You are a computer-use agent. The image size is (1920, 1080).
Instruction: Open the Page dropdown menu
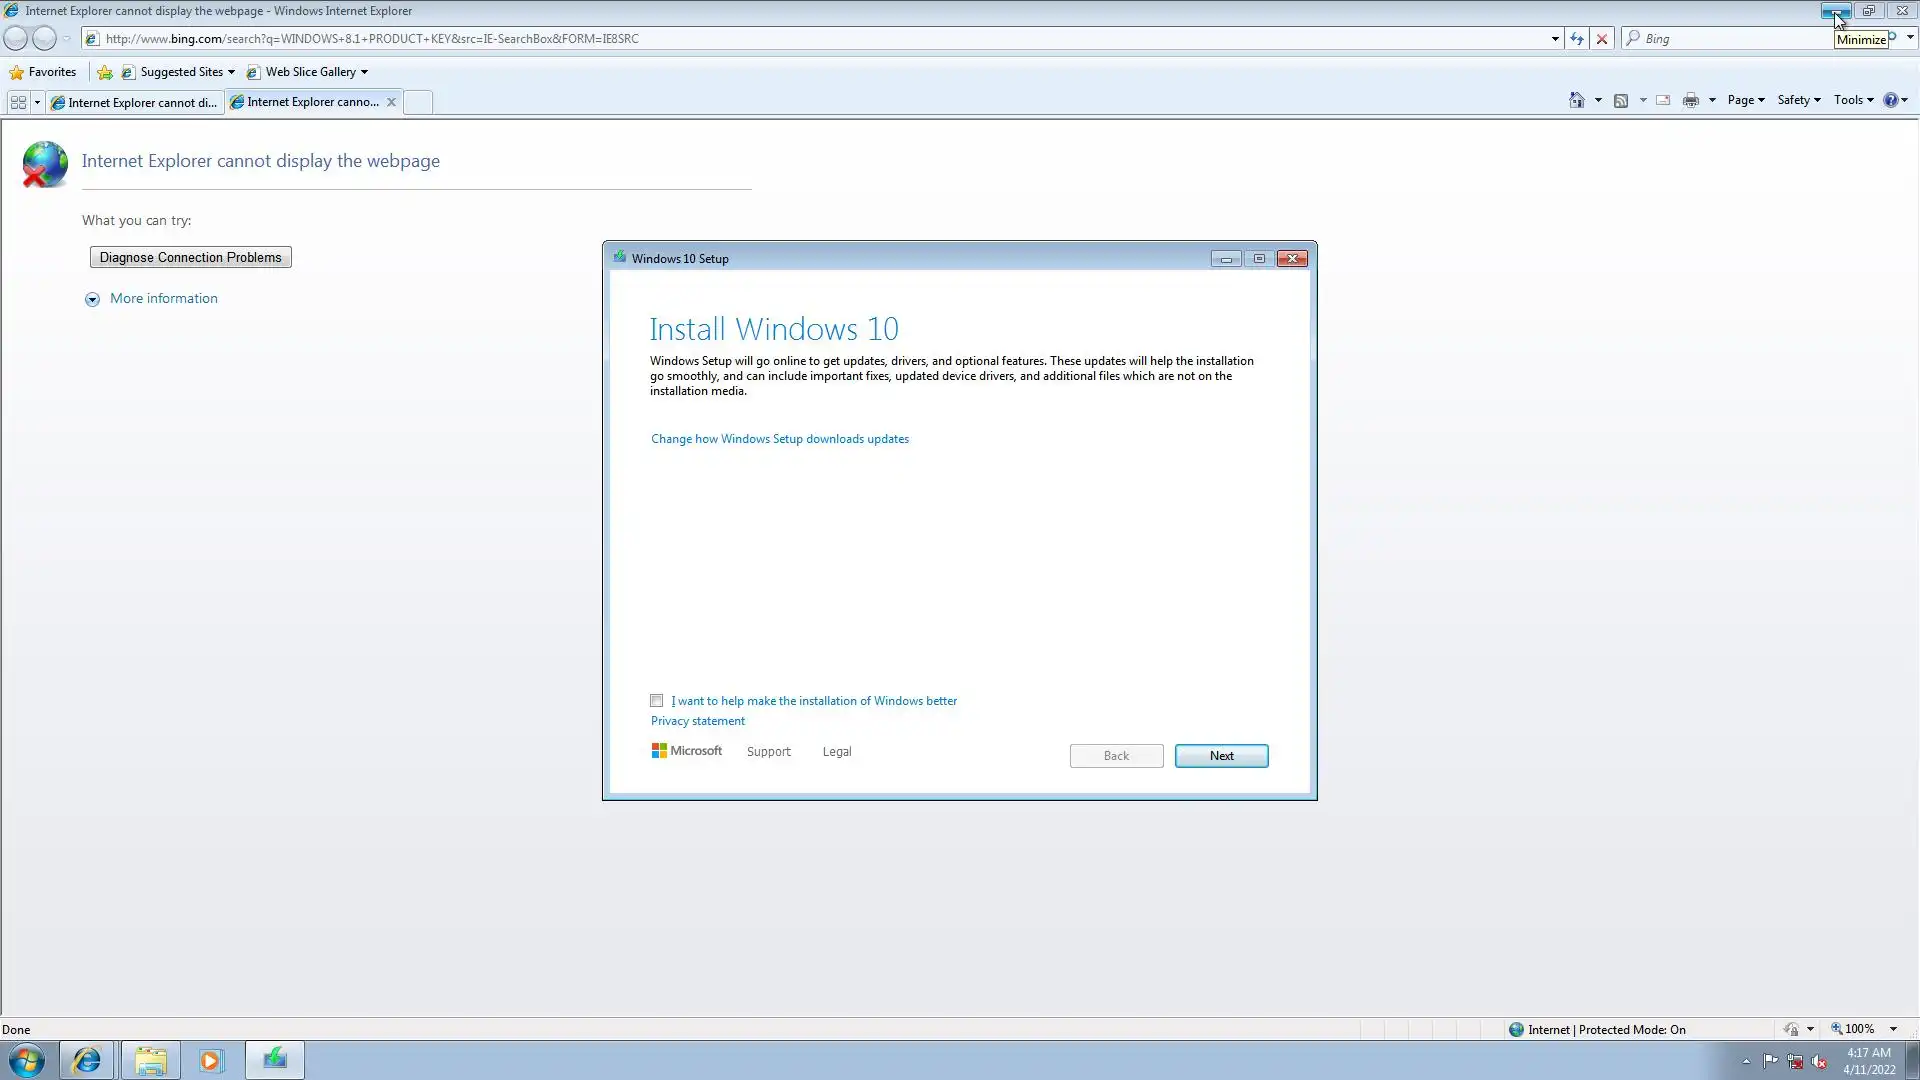1745,100
